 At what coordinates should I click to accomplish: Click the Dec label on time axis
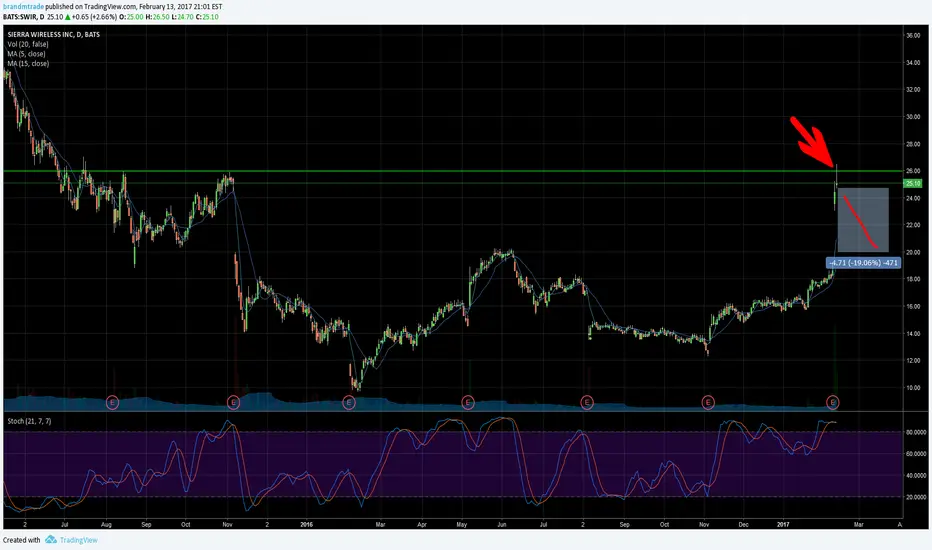pos(743,524)
